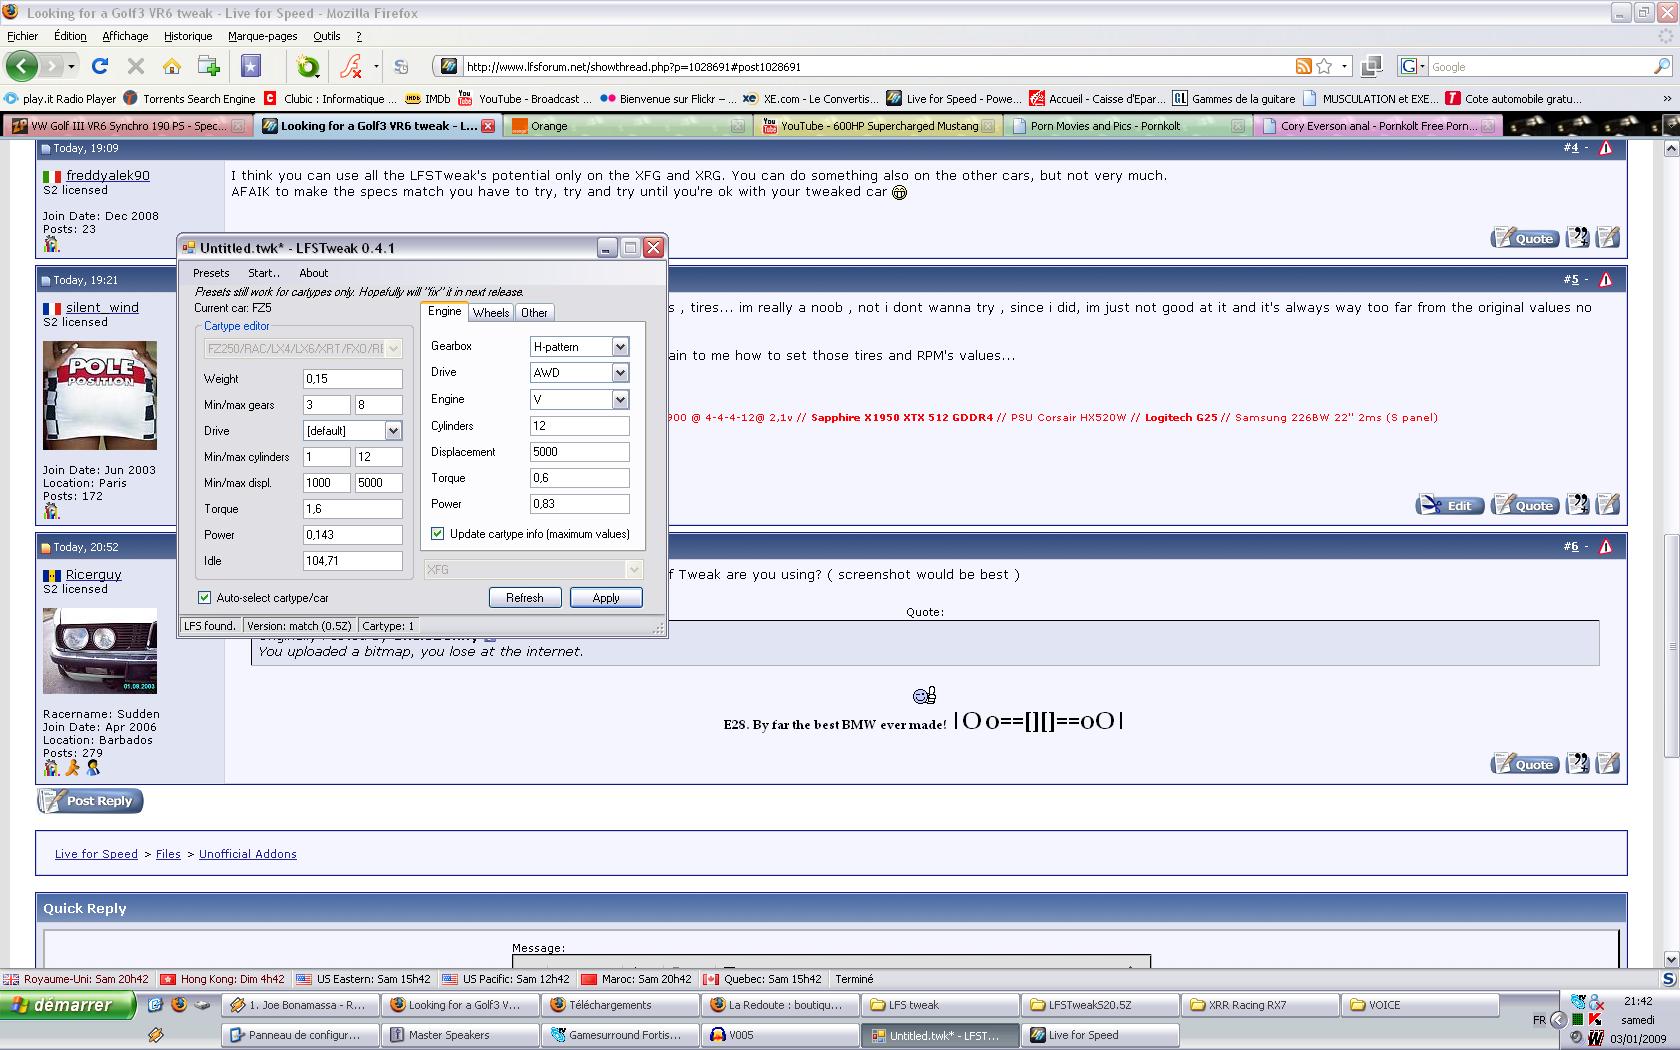Image resolution: width=1680 pixels, height=1050 pixels.
Task: Switch to the Live for Speed taskbar window
Action: [1100, 1035]
